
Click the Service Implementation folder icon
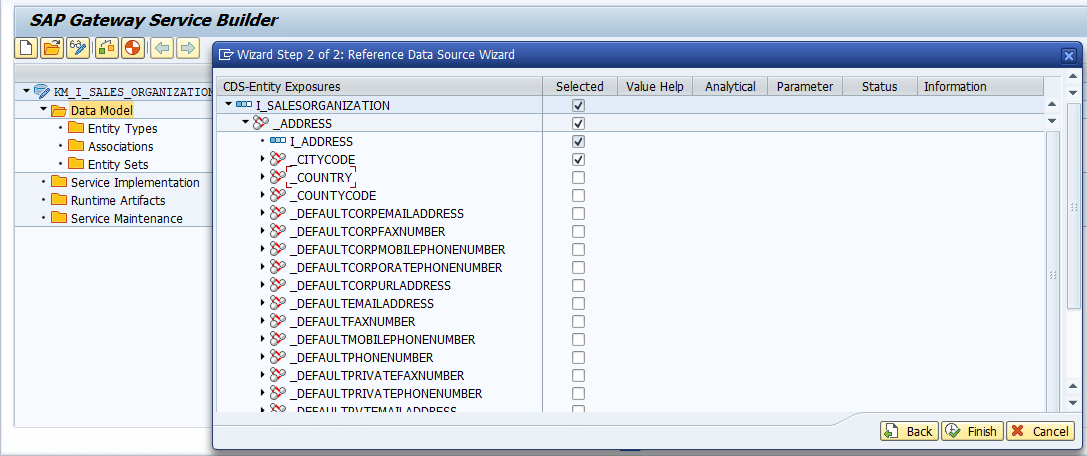pyautogui.click(x=60, y=182)
